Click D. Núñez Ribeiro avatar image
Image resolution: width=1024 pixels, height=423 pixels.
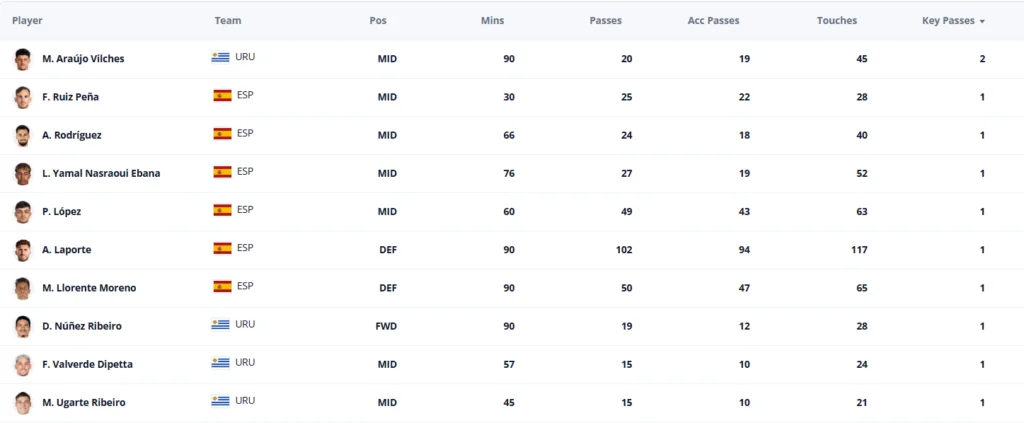pyautogui.click(x=23, y=326)
